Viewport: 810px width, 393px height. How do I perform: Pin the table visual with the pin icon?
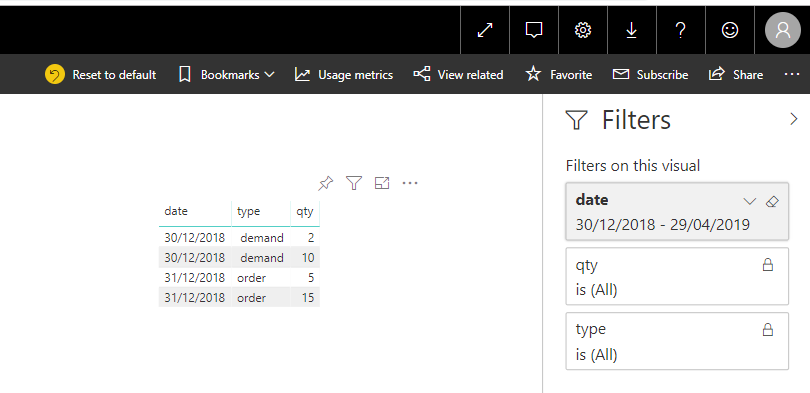325,183
